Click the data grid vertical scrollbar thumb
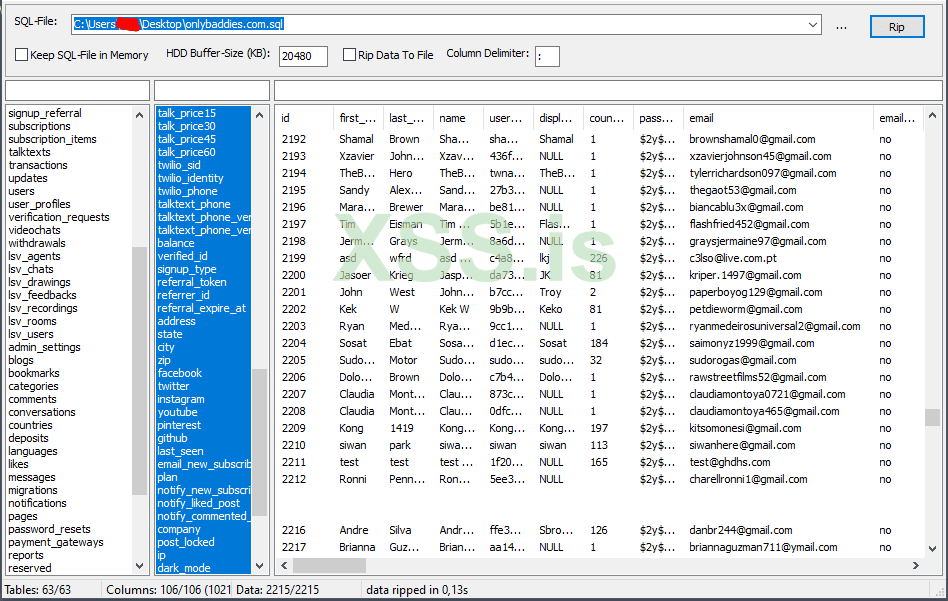This screenshot has height=601, width=948. [x=932, y=417]
